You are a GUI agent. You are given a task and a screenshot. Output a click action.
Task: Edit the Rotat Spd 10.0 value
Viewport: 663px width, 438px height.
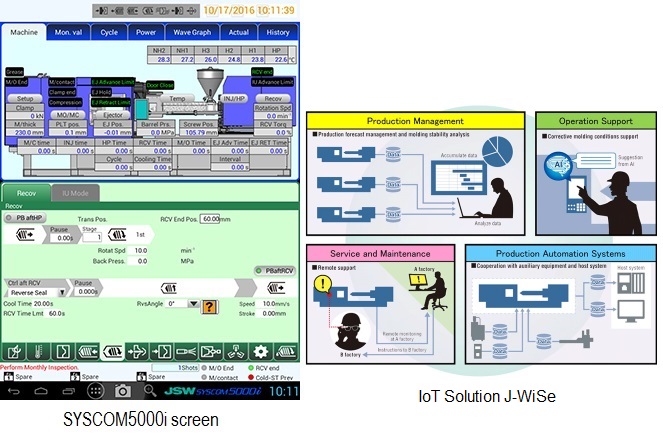[140, 250]
